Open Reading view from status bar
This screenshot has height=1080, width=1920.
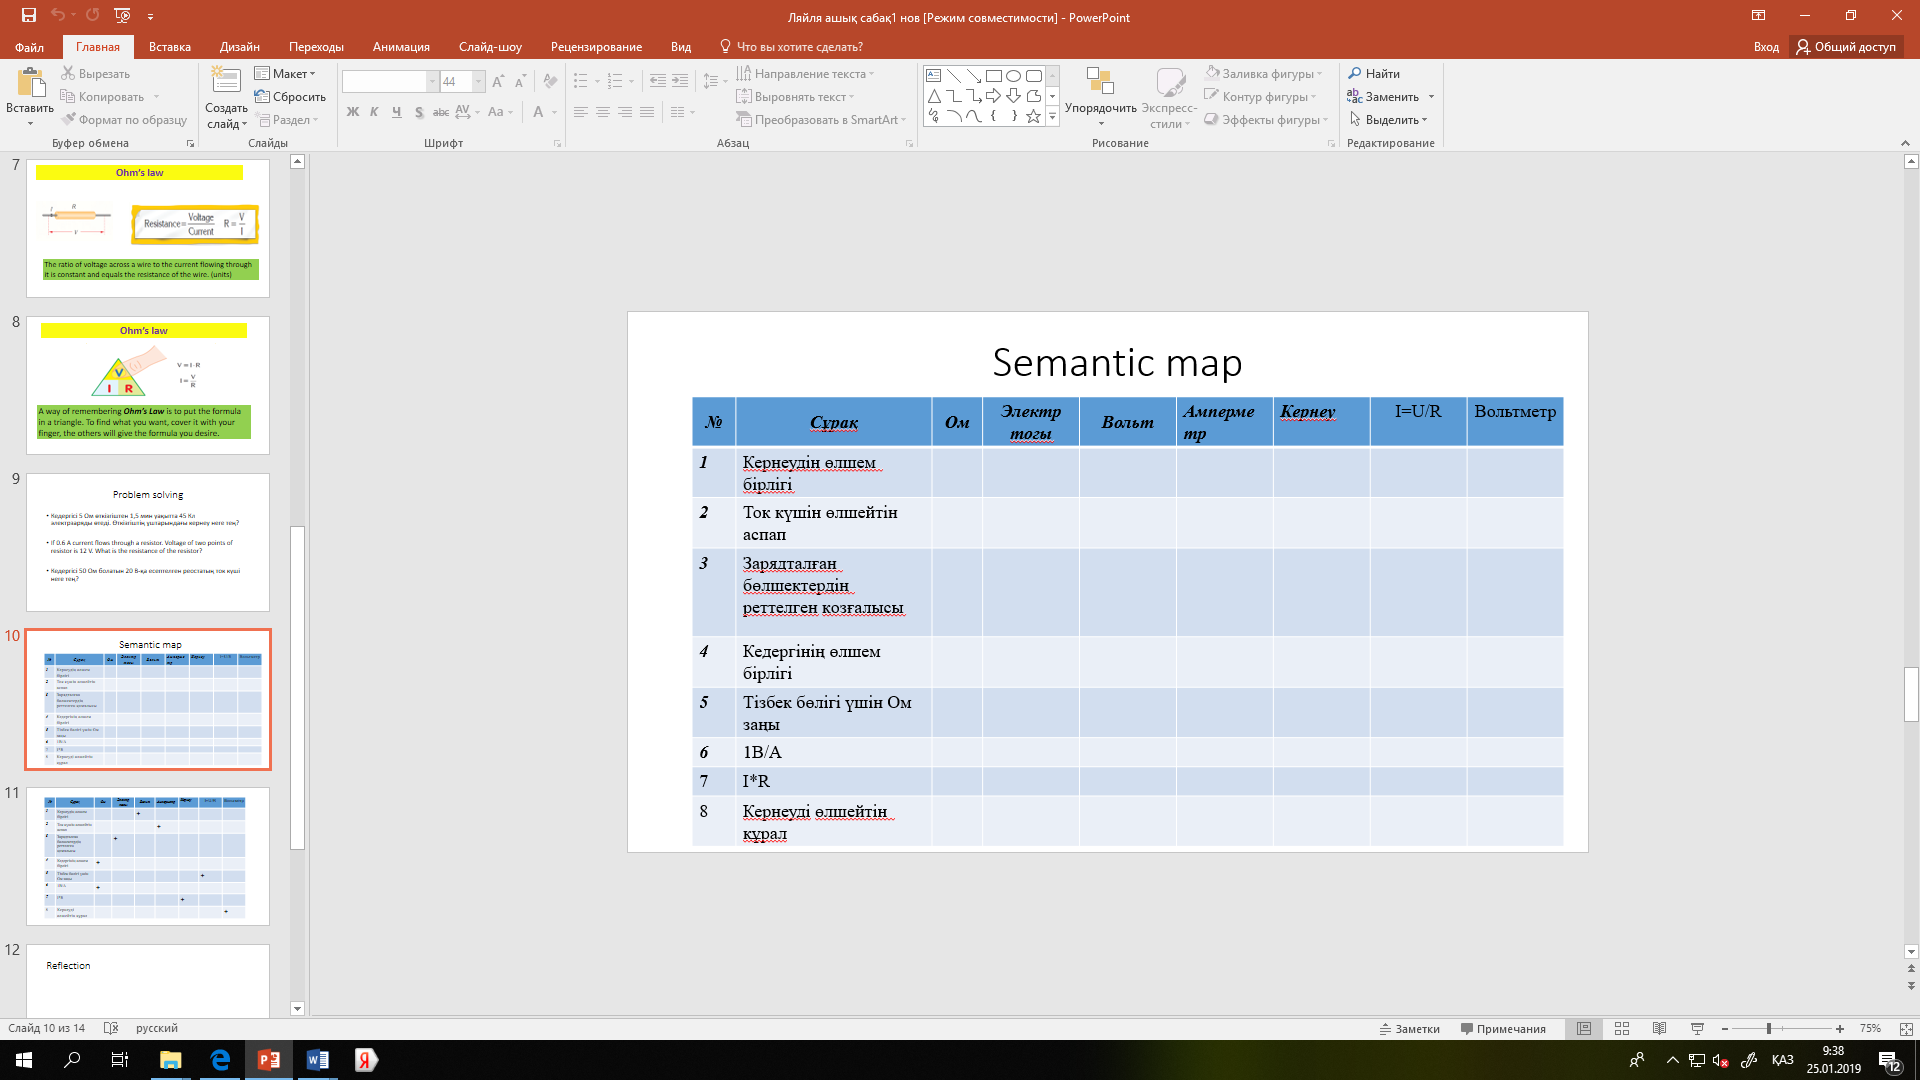(x=1659, y=1028)
